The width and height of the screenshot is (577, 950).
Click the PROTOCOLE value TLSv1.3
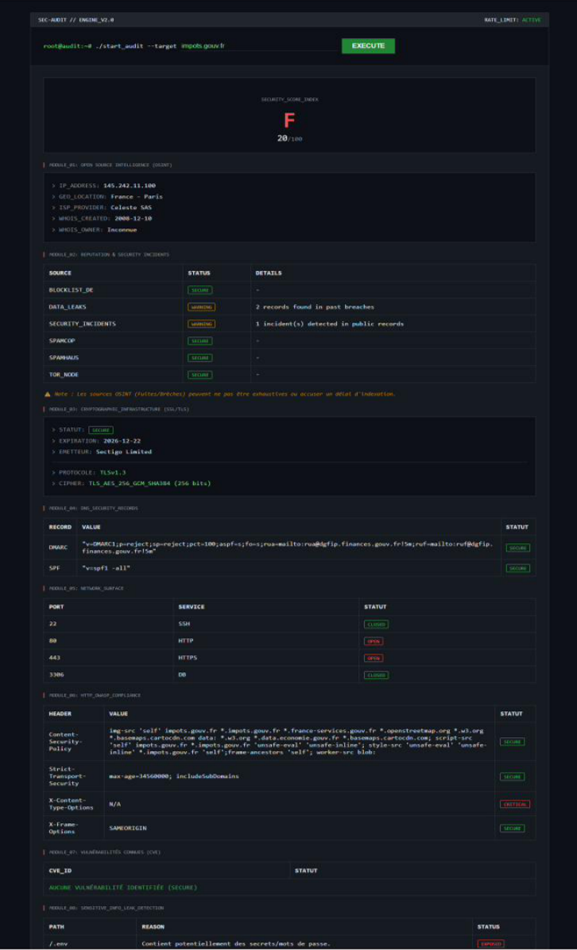tap(113, 473)
